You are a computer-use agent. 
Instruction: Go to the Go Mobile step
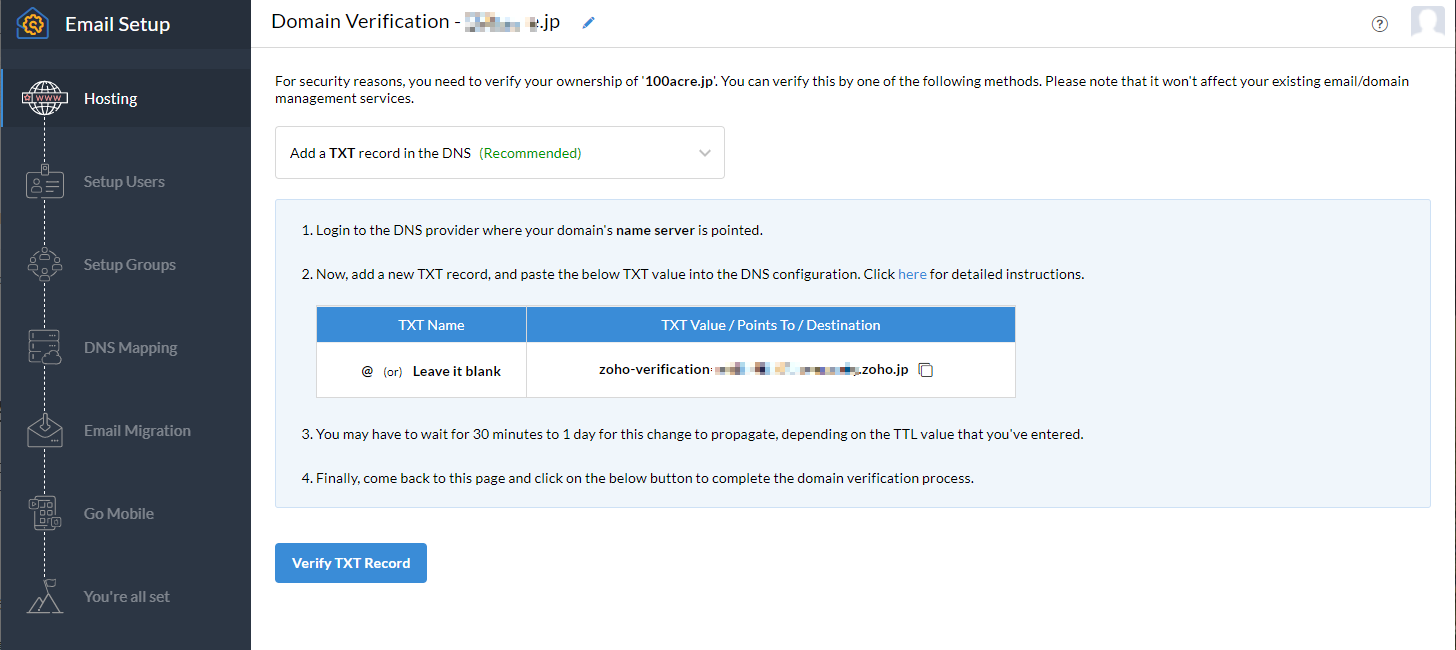(126, 513)
